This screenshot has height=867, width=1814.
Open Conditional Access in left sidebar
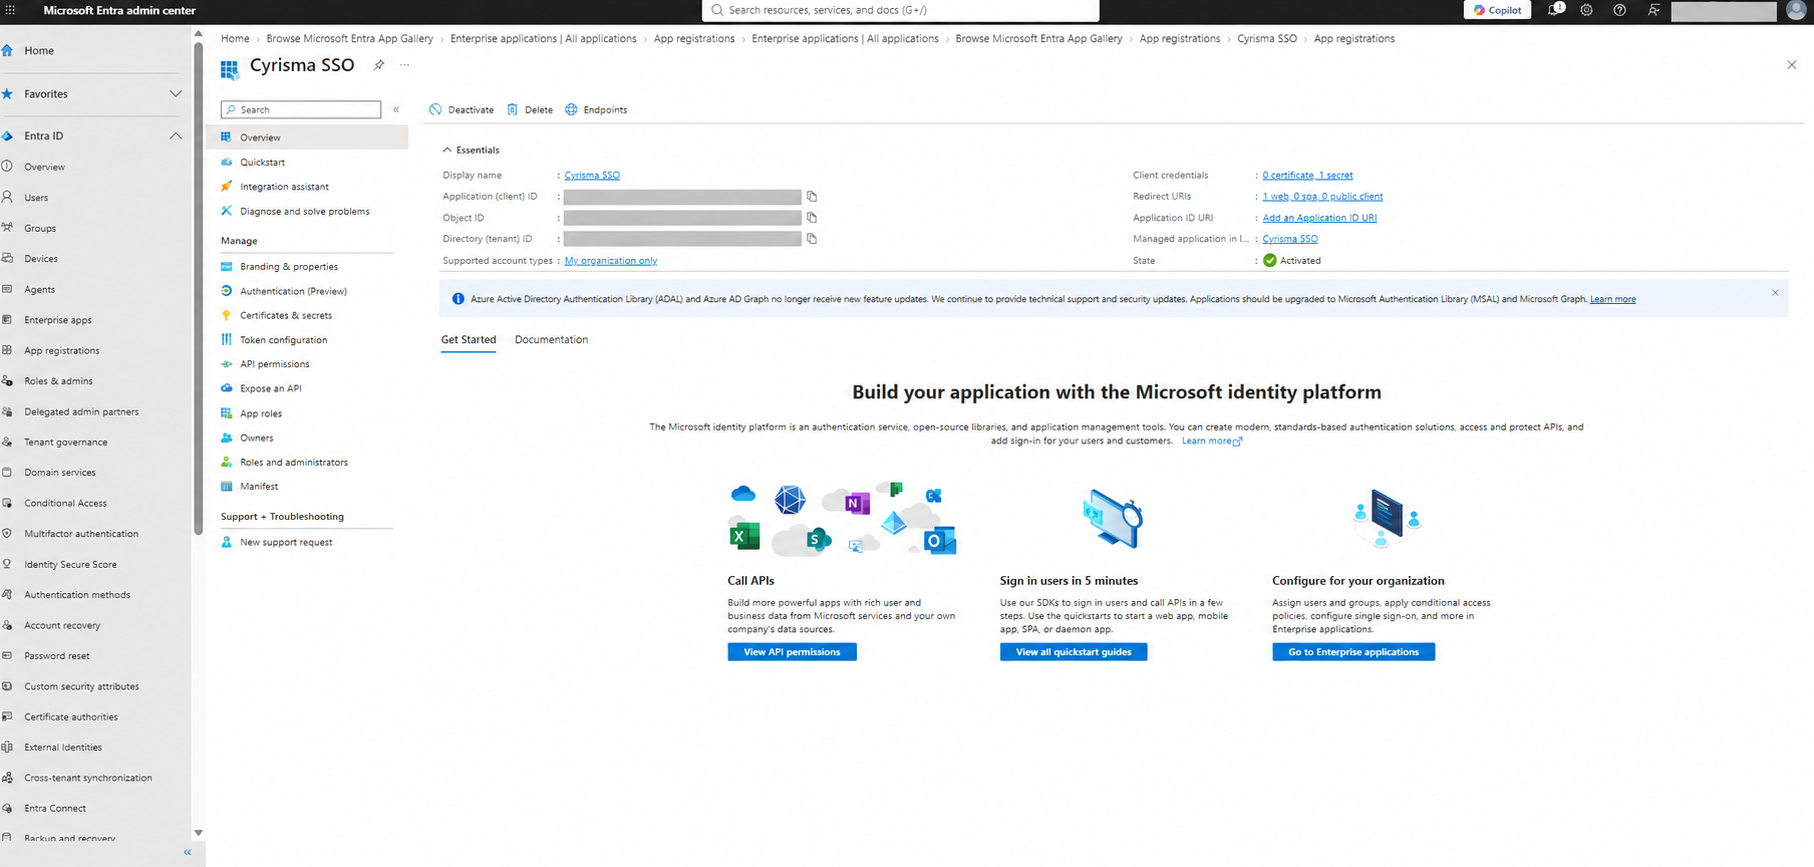click(x=66, y=503)
